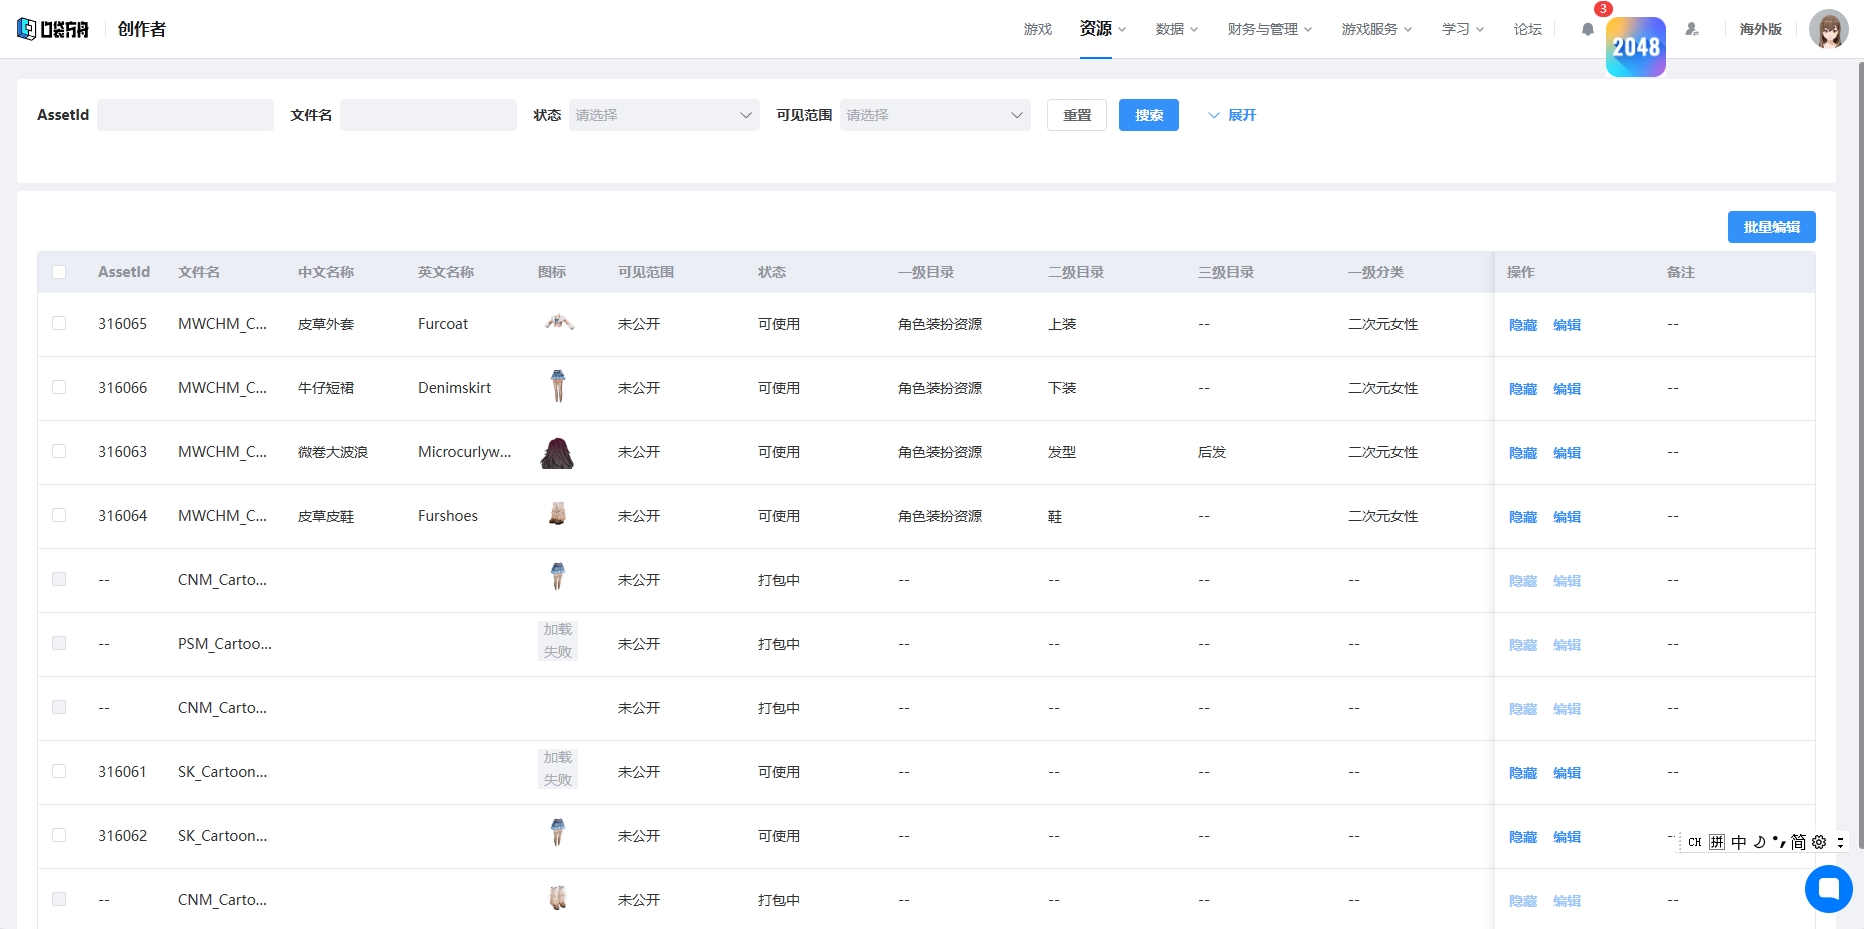The image size is (1864, 929).
Task: Open the 游戏服务 navigation menu
Action: (x=1377, y=29)
